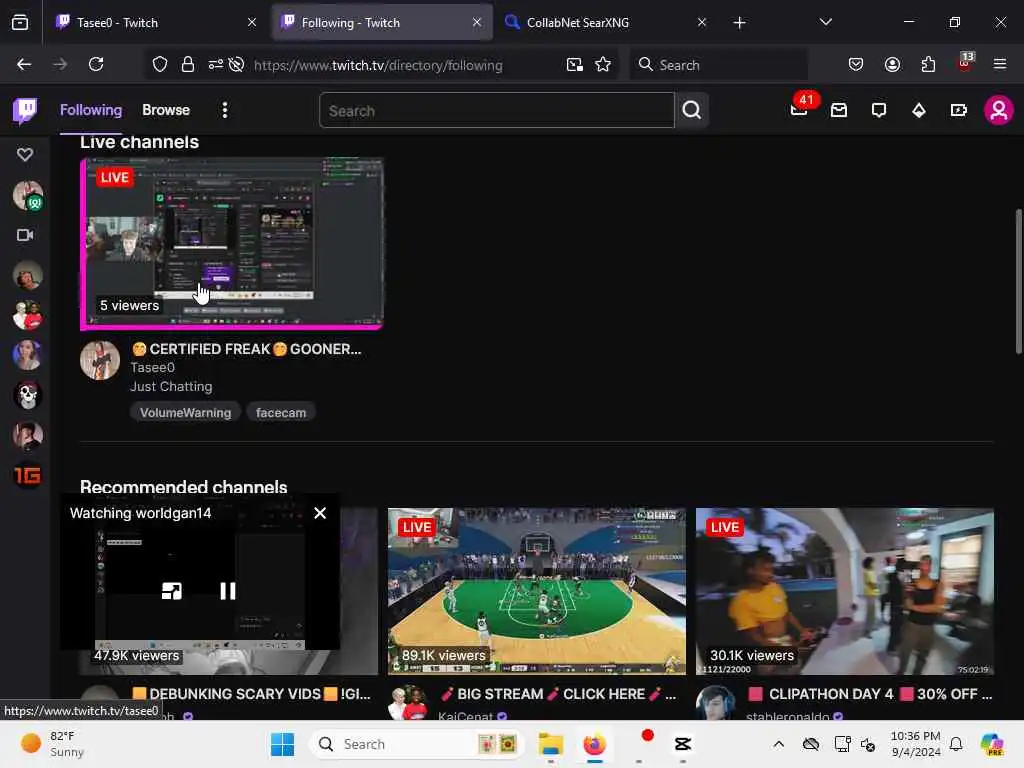This screenshot has width=1024, height=768.
Task: Click the site security padlock icon
Action: click(x=188, y=64)
